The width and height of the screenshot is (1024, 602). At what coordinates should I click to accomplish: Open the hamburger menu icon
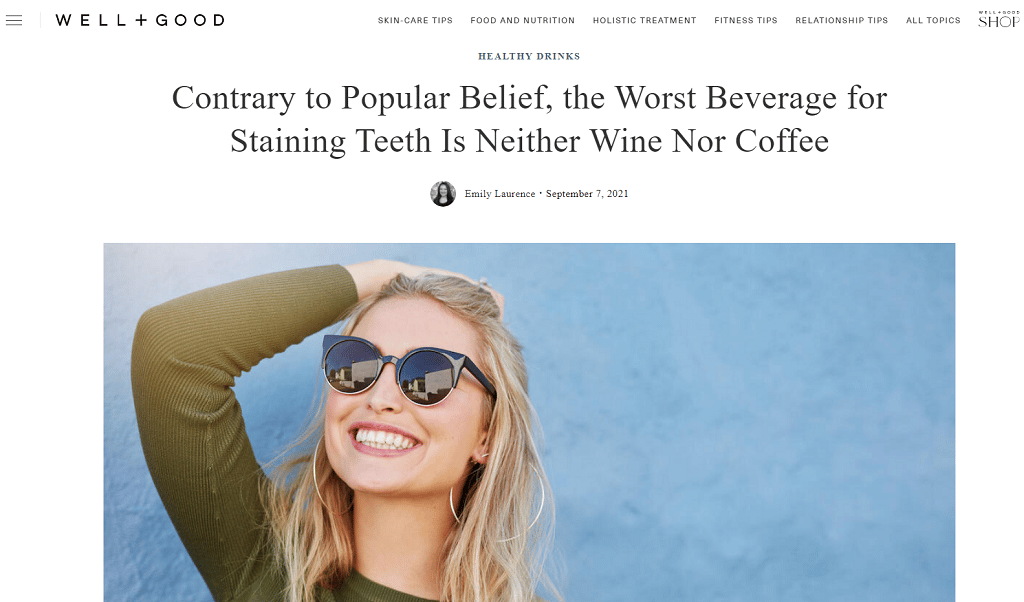click(x=14, y=20)
